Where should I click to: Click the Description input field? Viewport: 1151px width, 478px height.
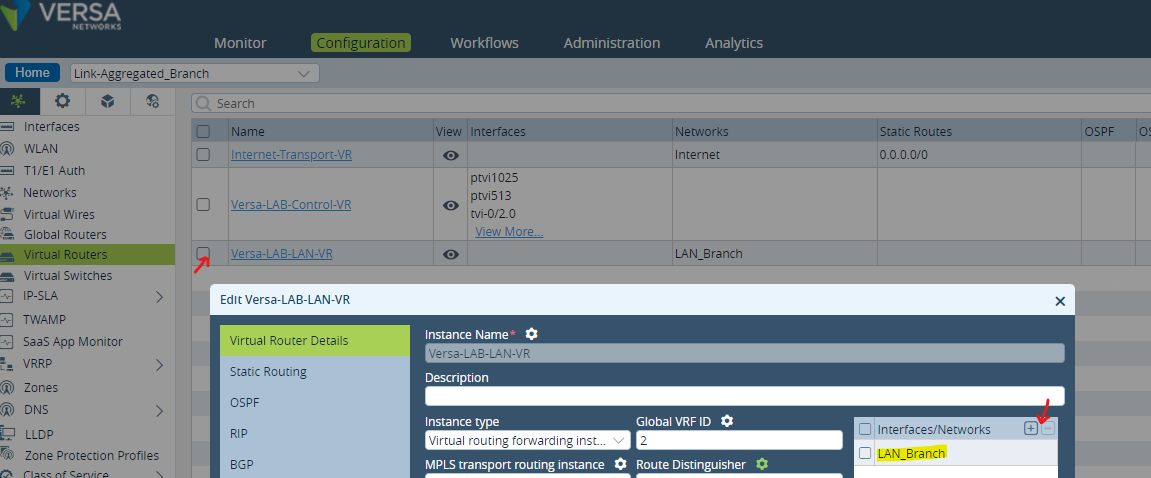[x=744, y=396]
